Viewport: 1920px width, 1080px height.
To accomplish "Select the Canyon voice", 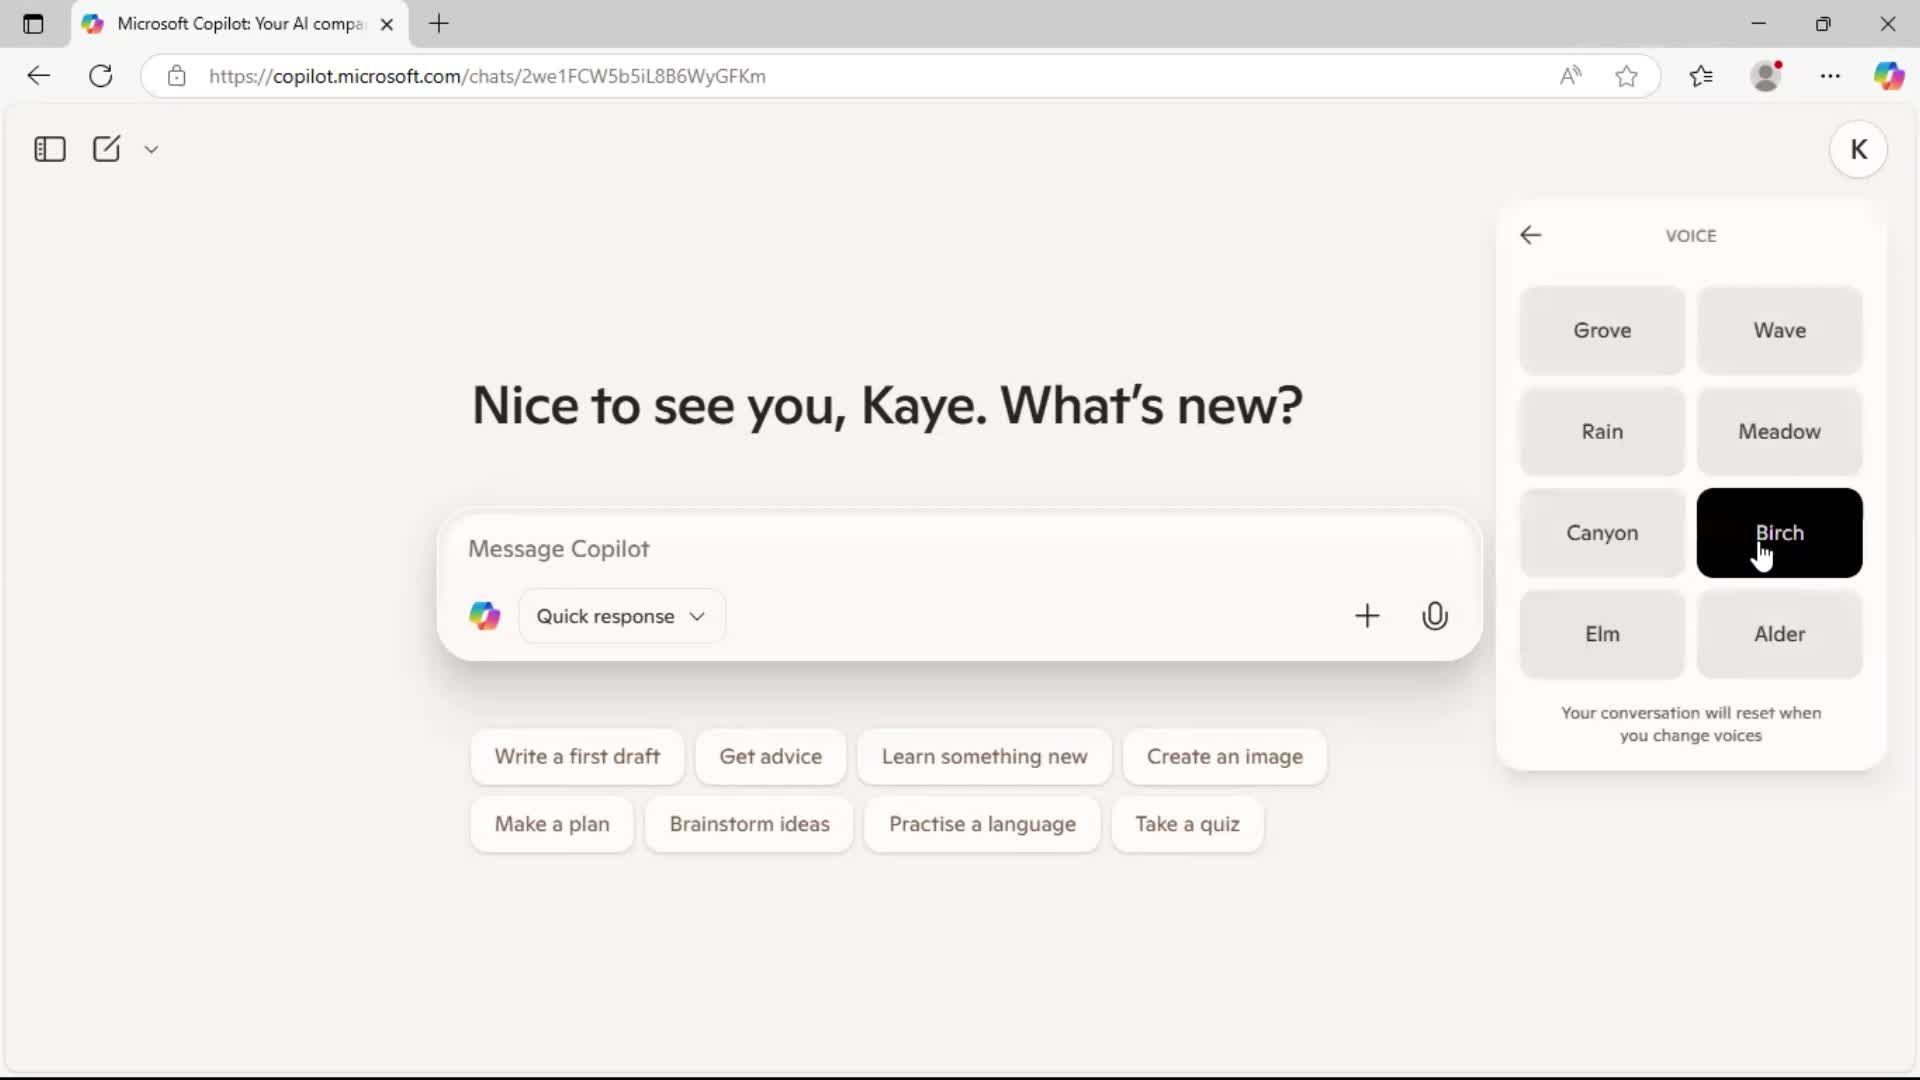I will 1602,533.
